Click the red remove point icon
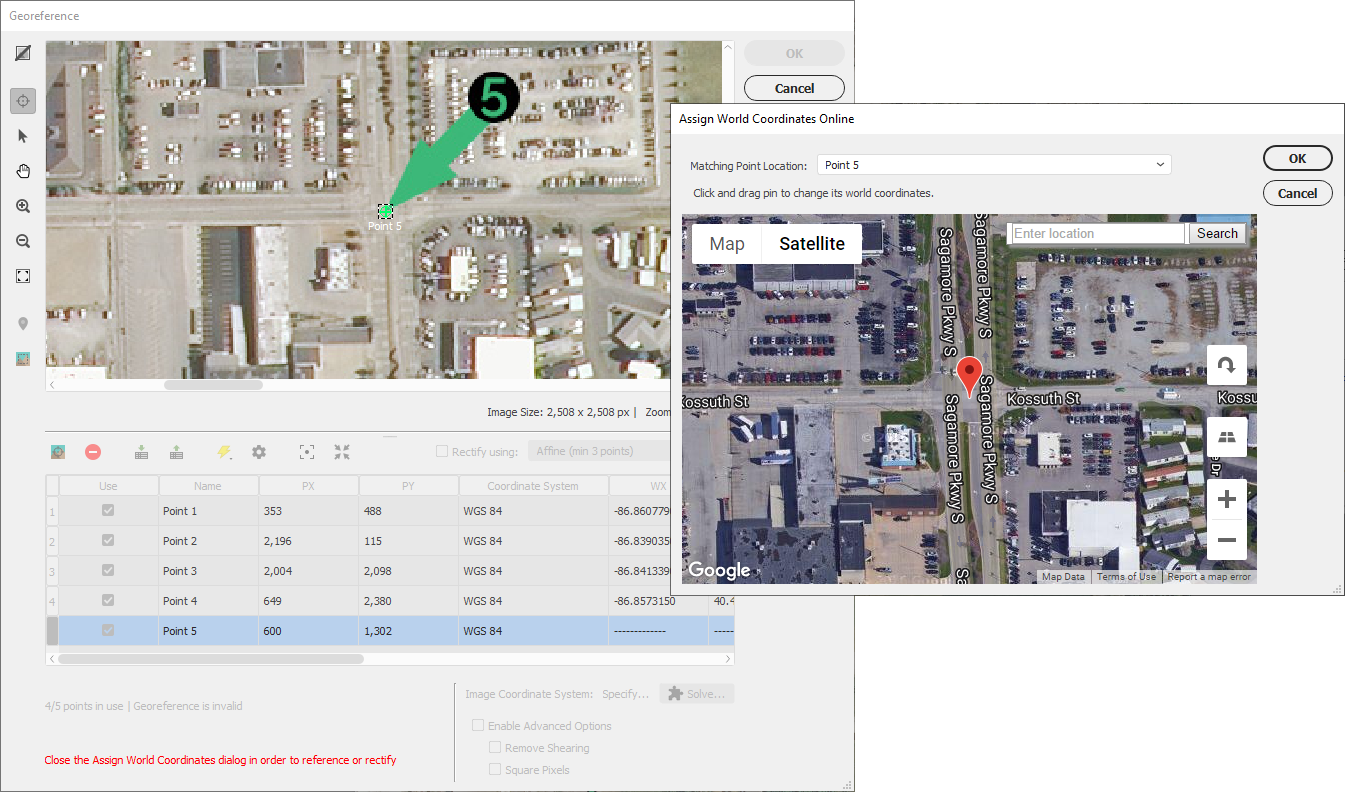This screenshot has width=1345, height=792. pyautogui.click(x=93, y=452)
